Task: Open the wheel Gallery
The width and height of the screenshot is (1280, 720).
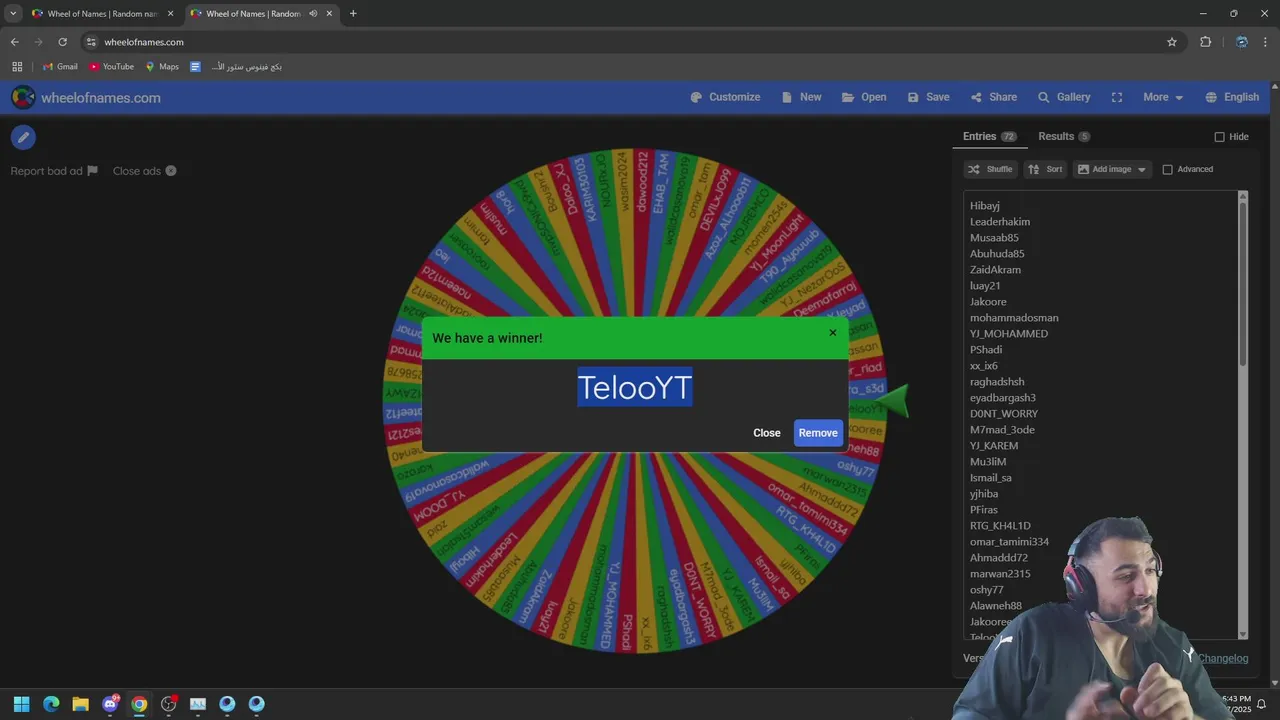Action: 1064,97
